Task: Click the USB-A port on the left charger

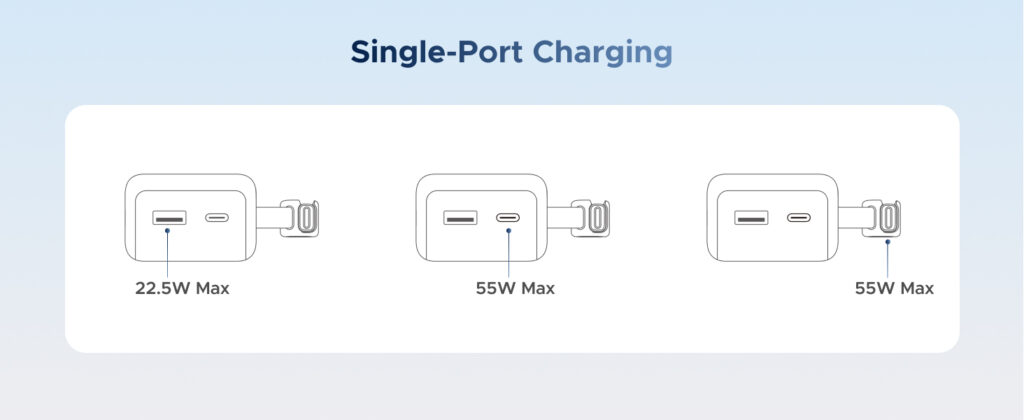Action: click(169, 218)
